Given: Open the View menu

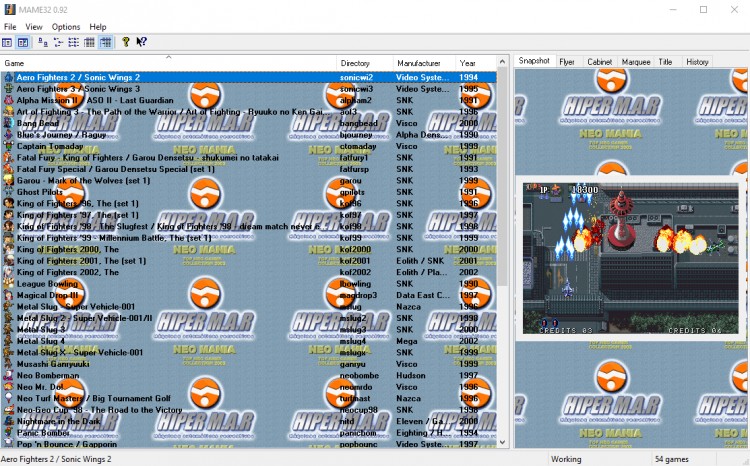Looking at the screenshot, I should [x=33, y=27].
